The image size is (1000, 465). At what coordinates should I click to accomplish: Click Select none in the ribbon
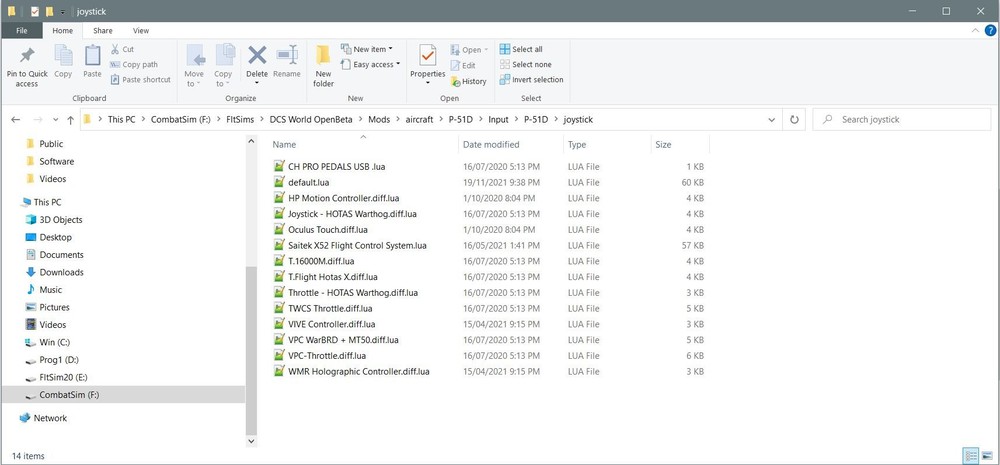[x=526, y=64]
